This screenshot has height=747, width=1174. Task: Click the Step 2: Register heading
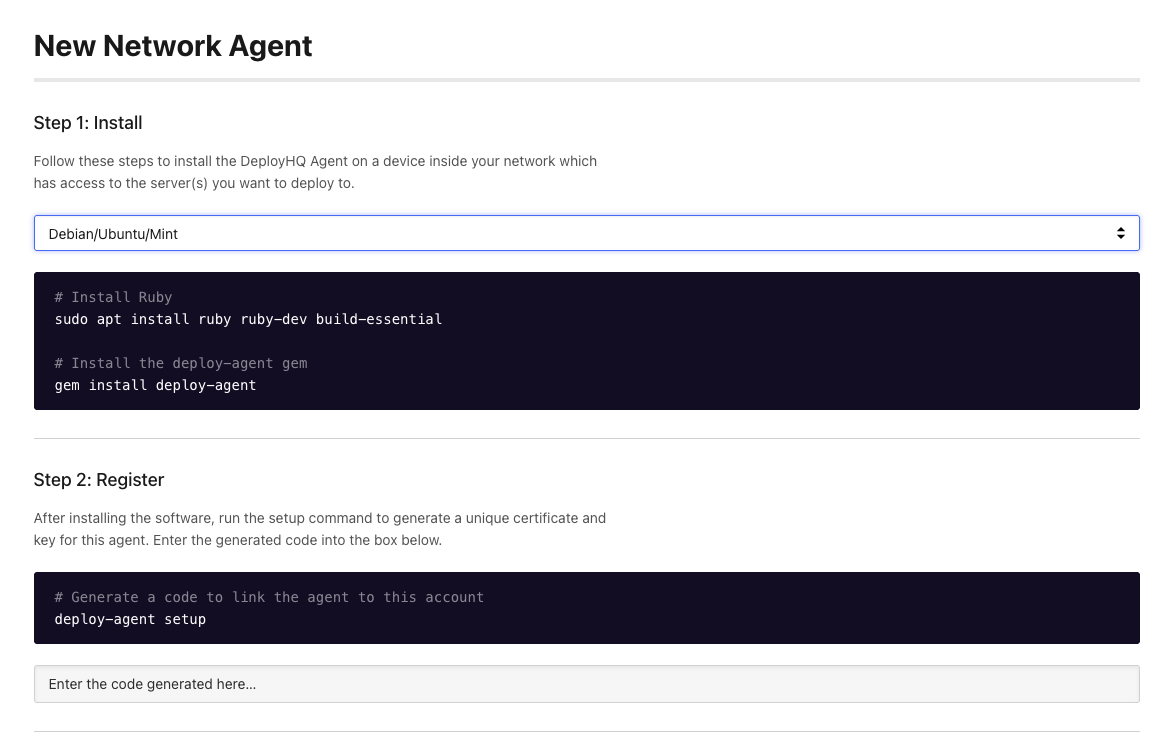click(x=99, y=480)
